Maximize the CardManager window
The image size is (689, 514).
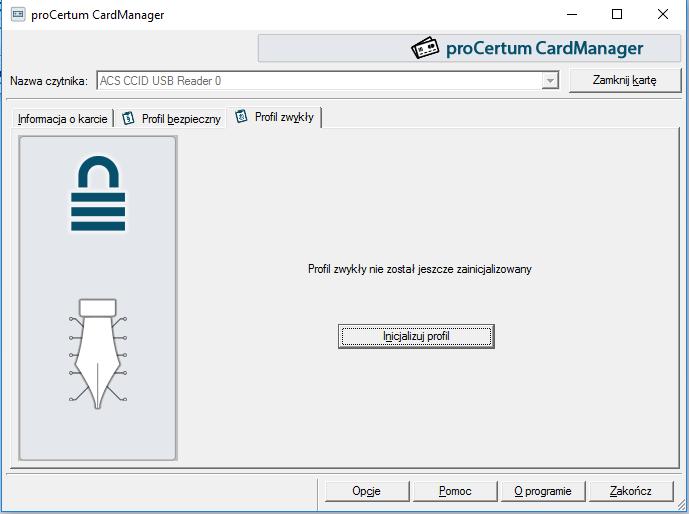tap(617, 14)
